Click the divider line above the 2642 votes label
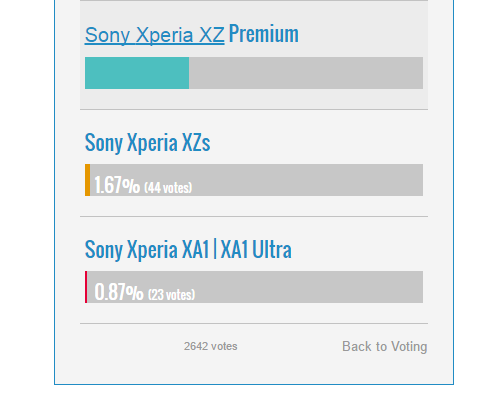Screen dimensions: 498x403 coord(254,323)
